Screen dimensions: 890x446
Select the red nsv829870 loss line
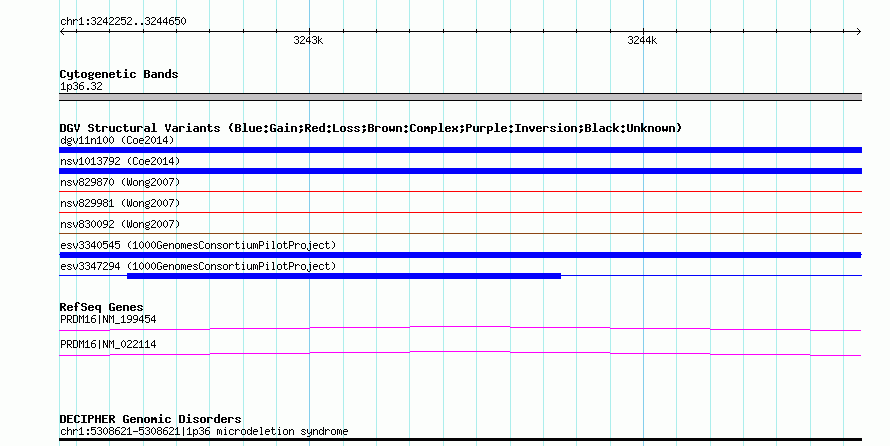click(x=460, y=192)
